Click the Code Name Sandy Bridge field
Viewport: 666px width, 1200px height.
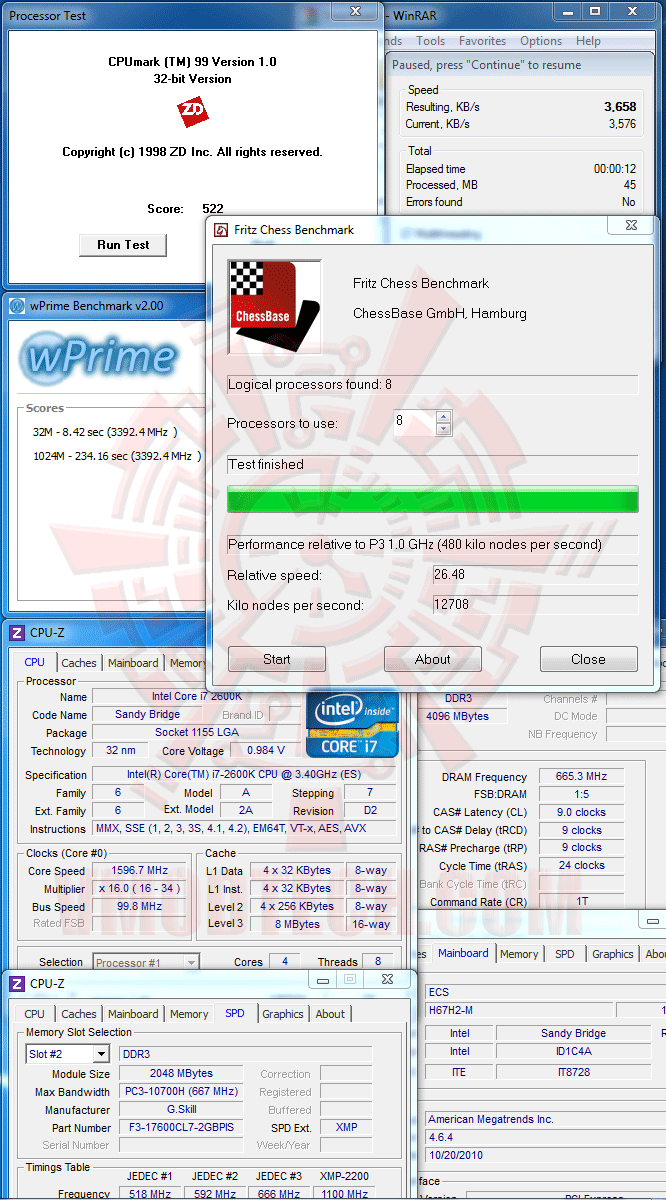(x=148, y=714)
